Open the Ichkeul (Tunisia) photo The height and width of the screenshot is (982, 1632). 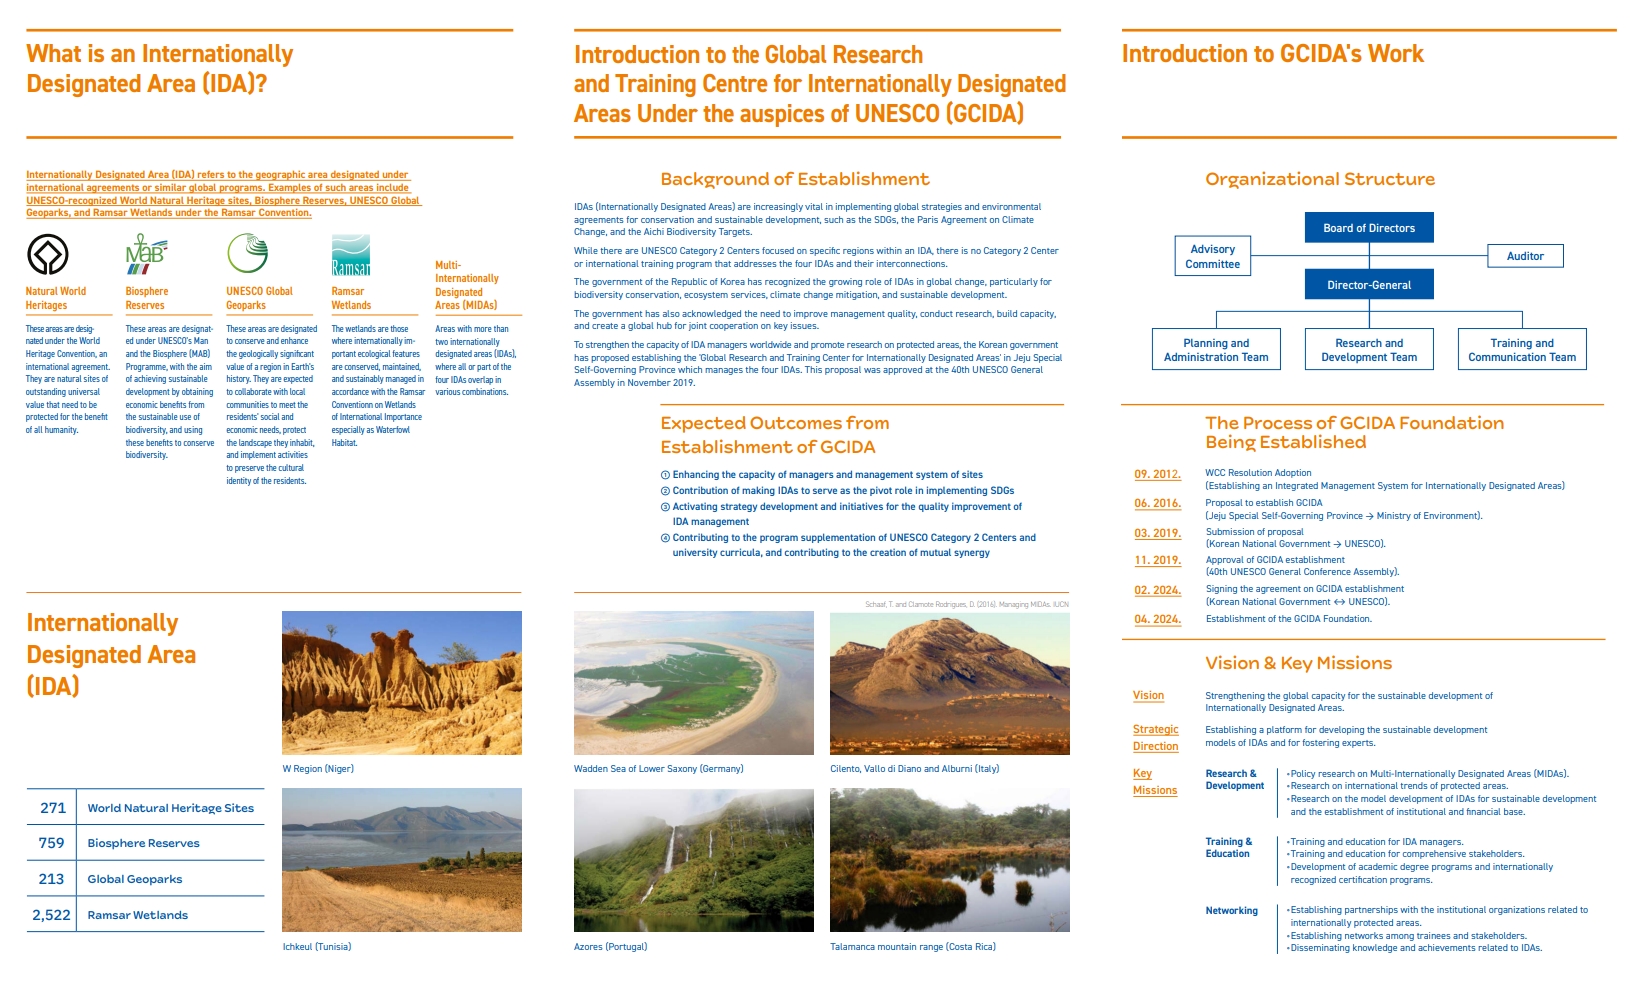coord(402,860)
